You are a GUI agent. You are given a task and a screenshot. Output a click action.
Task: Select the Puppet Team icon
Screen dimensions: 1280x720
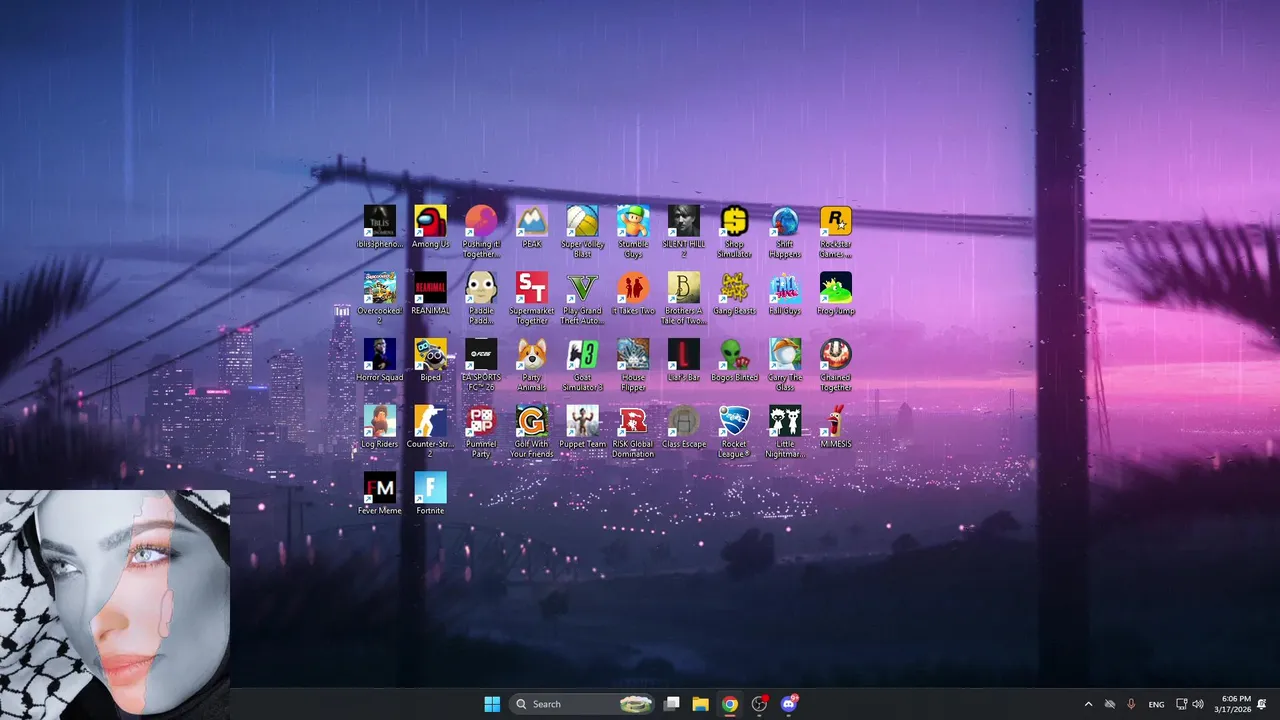coord(582,427)
